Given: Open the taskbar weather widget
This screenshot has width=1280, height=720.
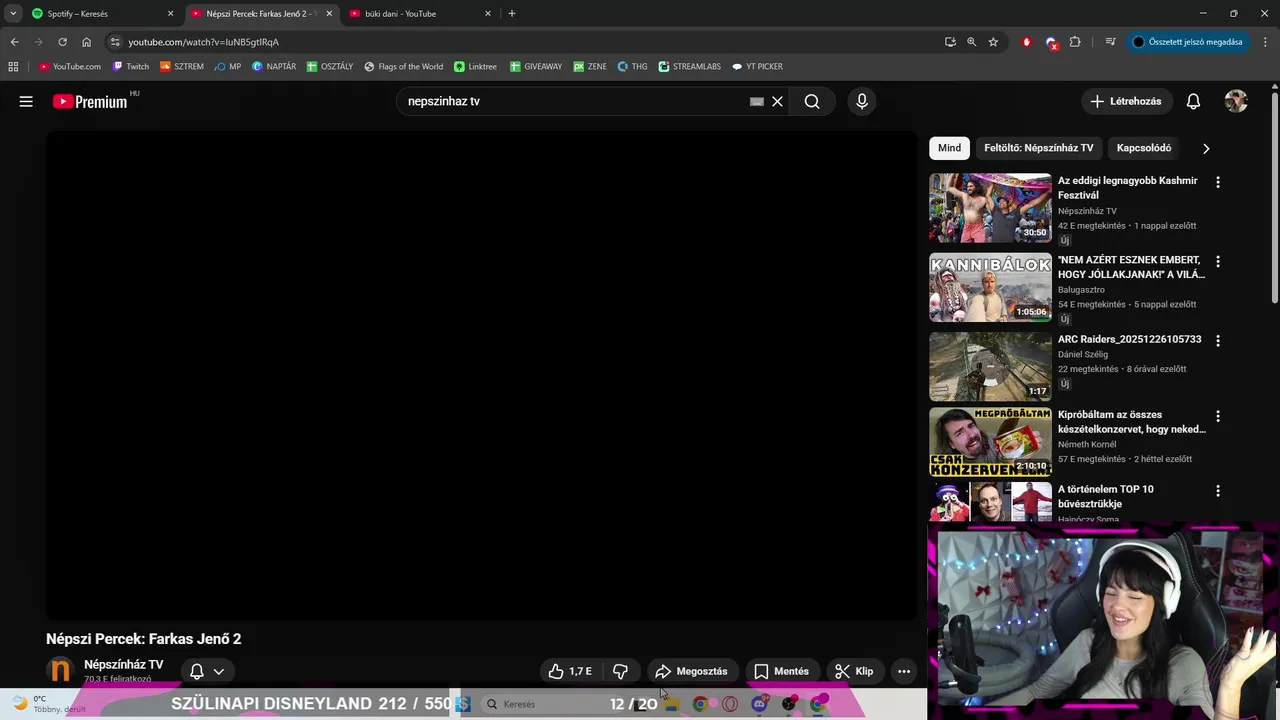Looking at the screenshot, I should tap(47, 704).
